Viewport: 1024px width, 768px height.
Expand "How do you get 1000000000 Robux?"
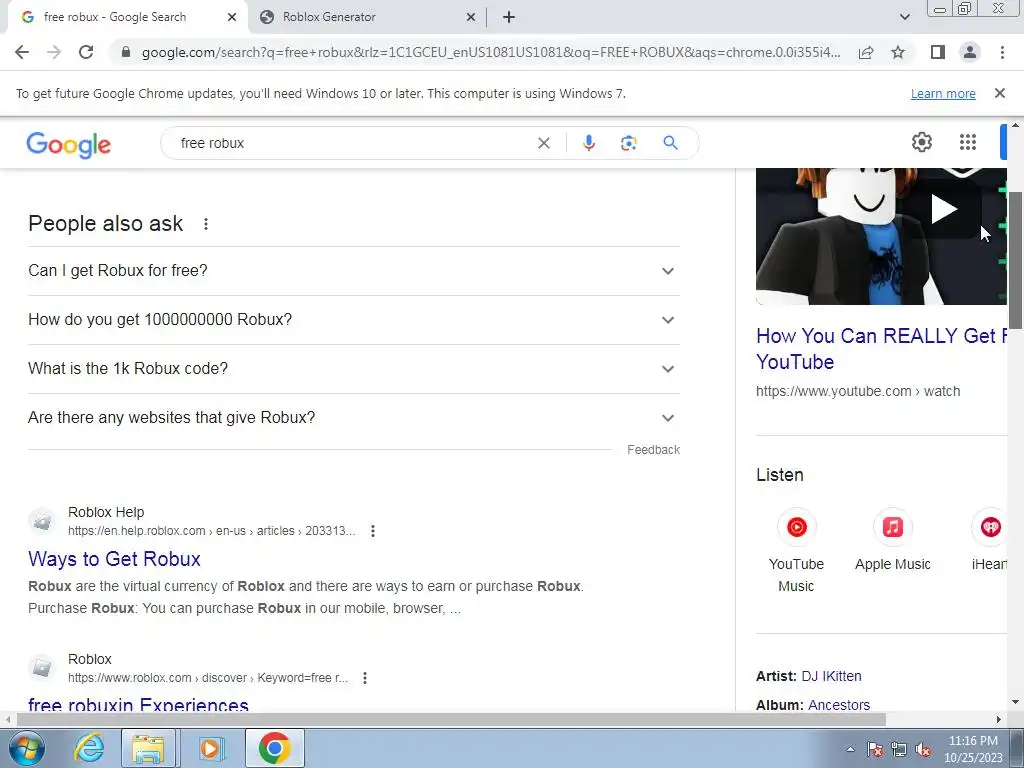pyautogui.click(x=353, y=320)
